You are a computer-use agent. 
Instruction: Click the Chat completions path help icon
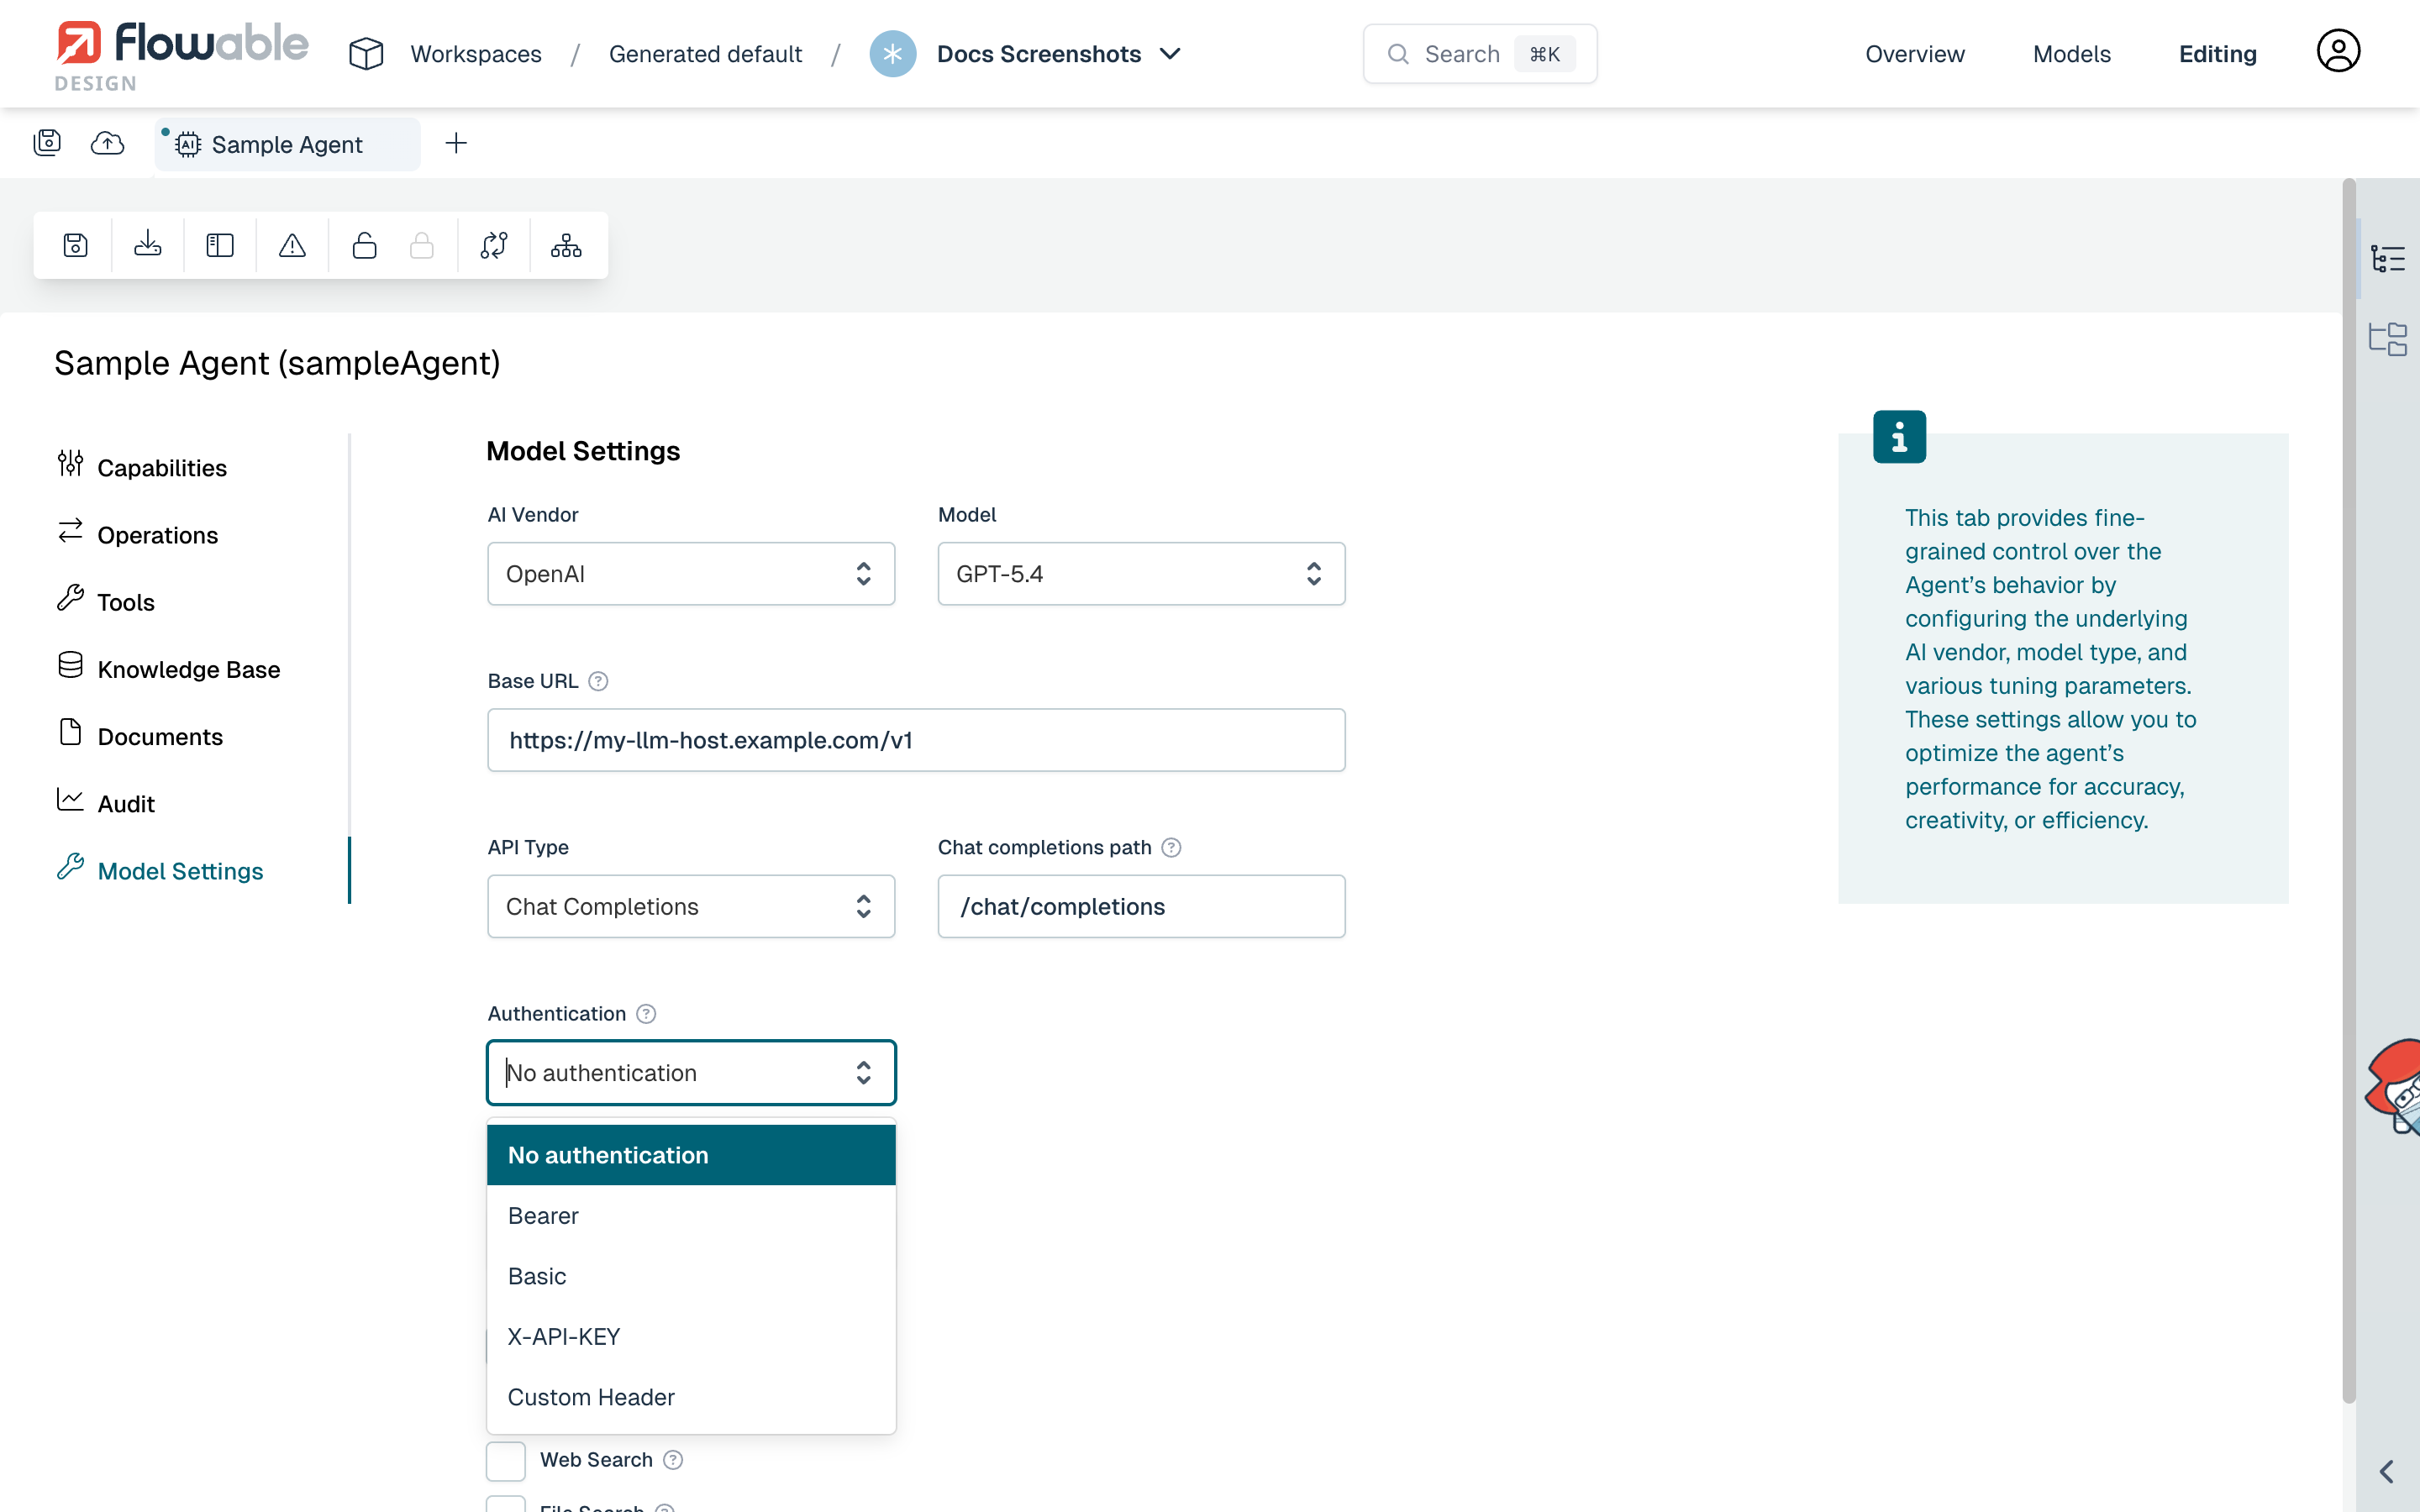click(x=1171, y=848)
